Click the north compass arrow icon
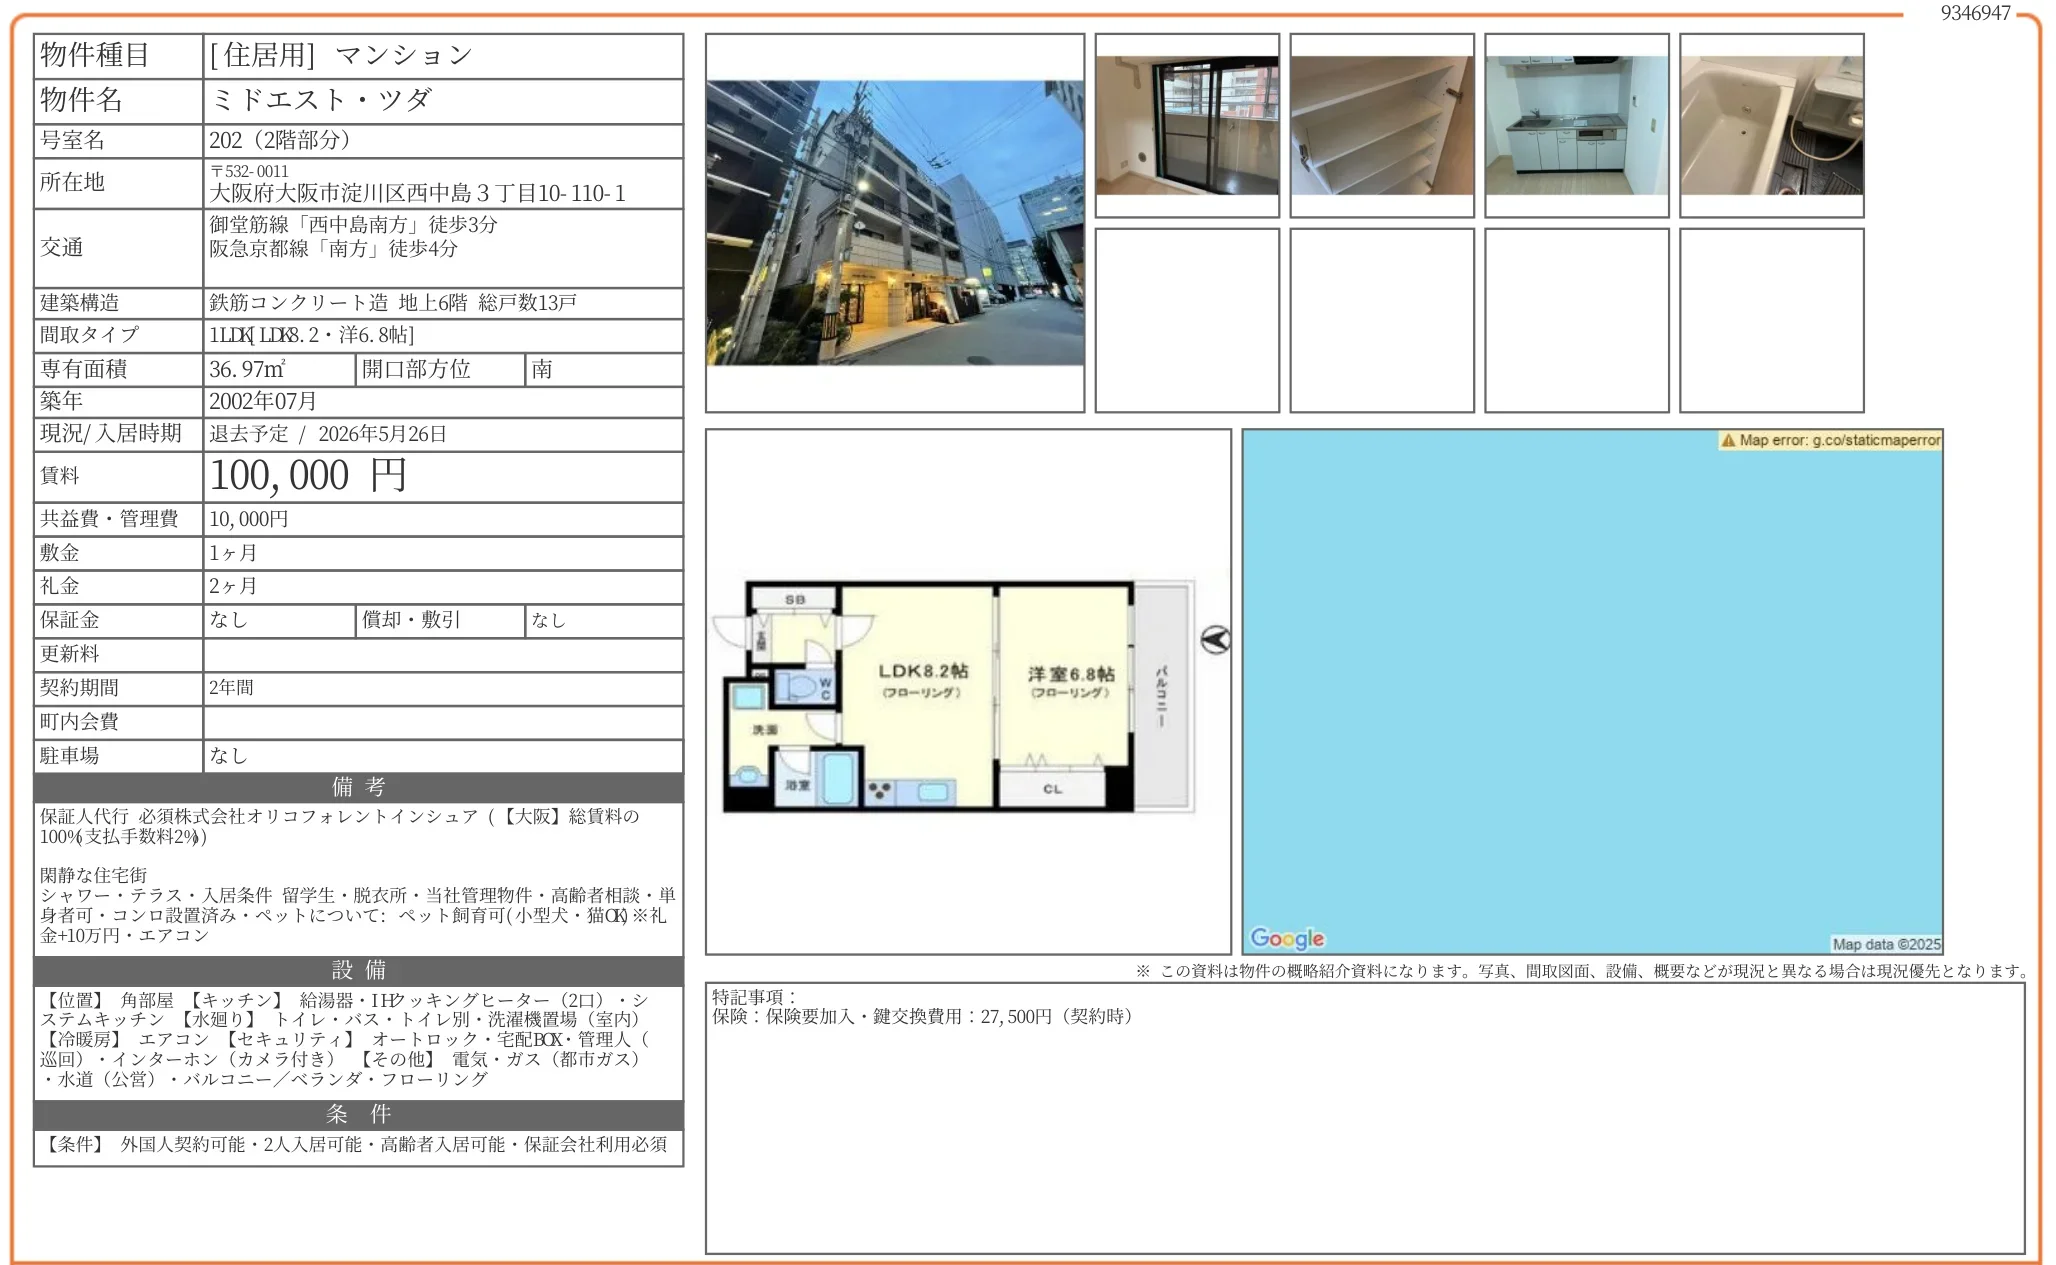This screenshot has width=2056, height=1265. pos(1215,639)
